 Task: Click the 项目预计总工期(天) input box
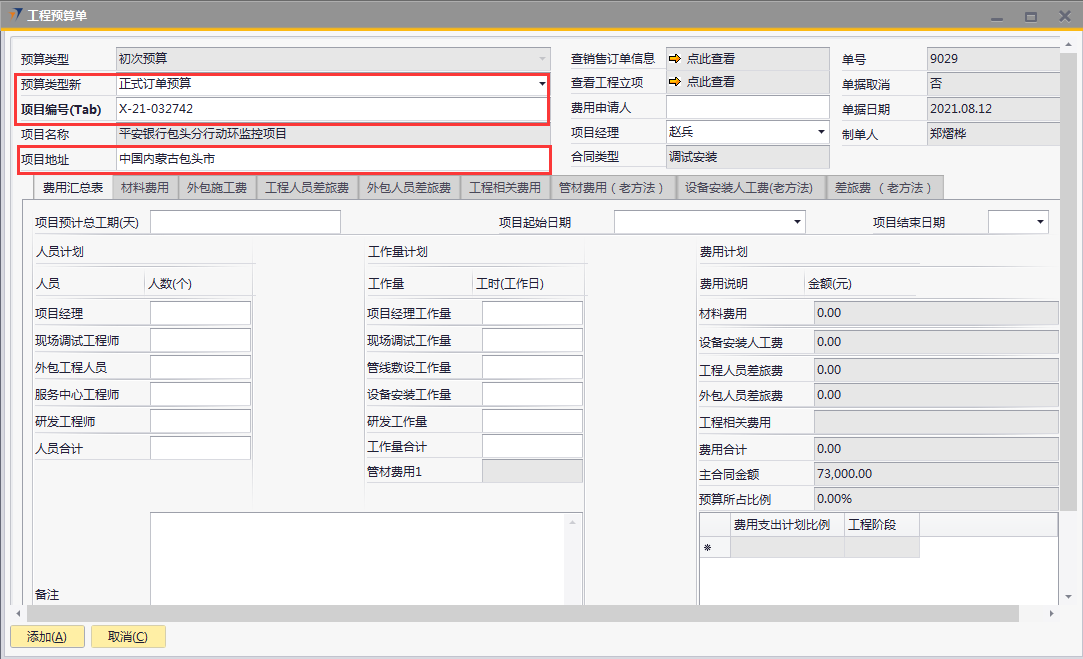pos(245,222)
